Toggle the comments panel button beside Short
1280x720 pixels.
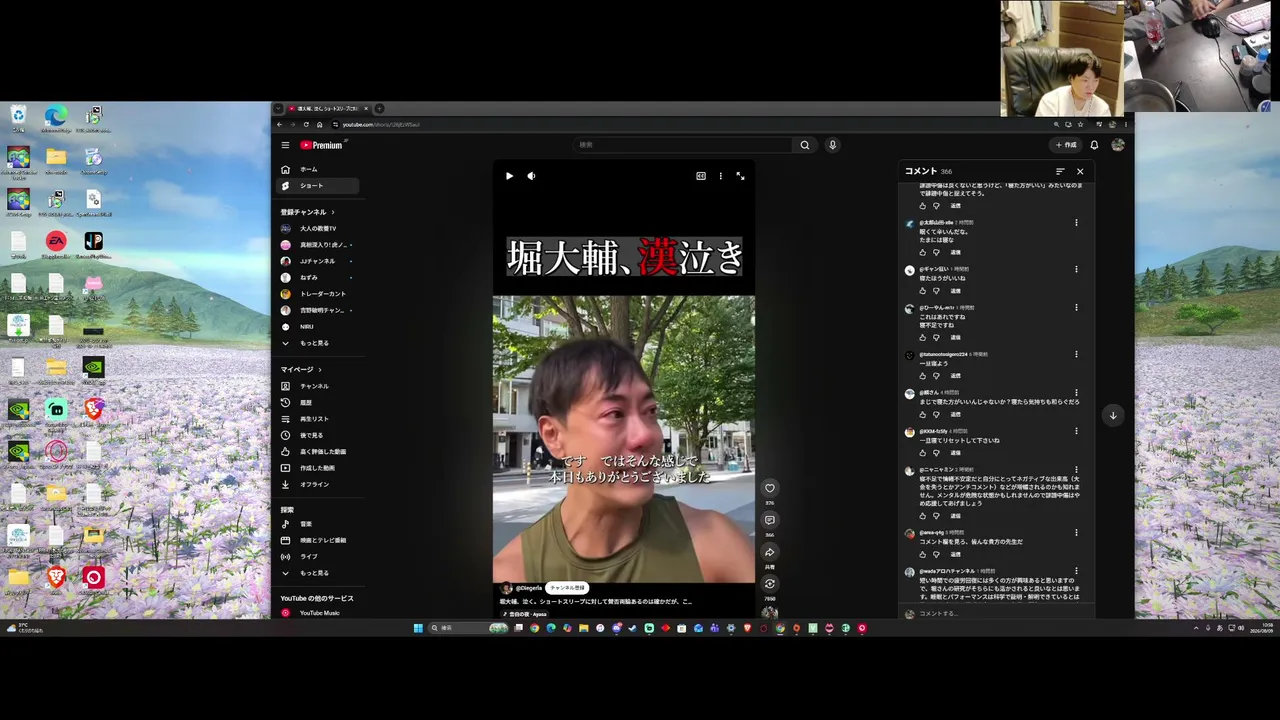click(770, 520)
